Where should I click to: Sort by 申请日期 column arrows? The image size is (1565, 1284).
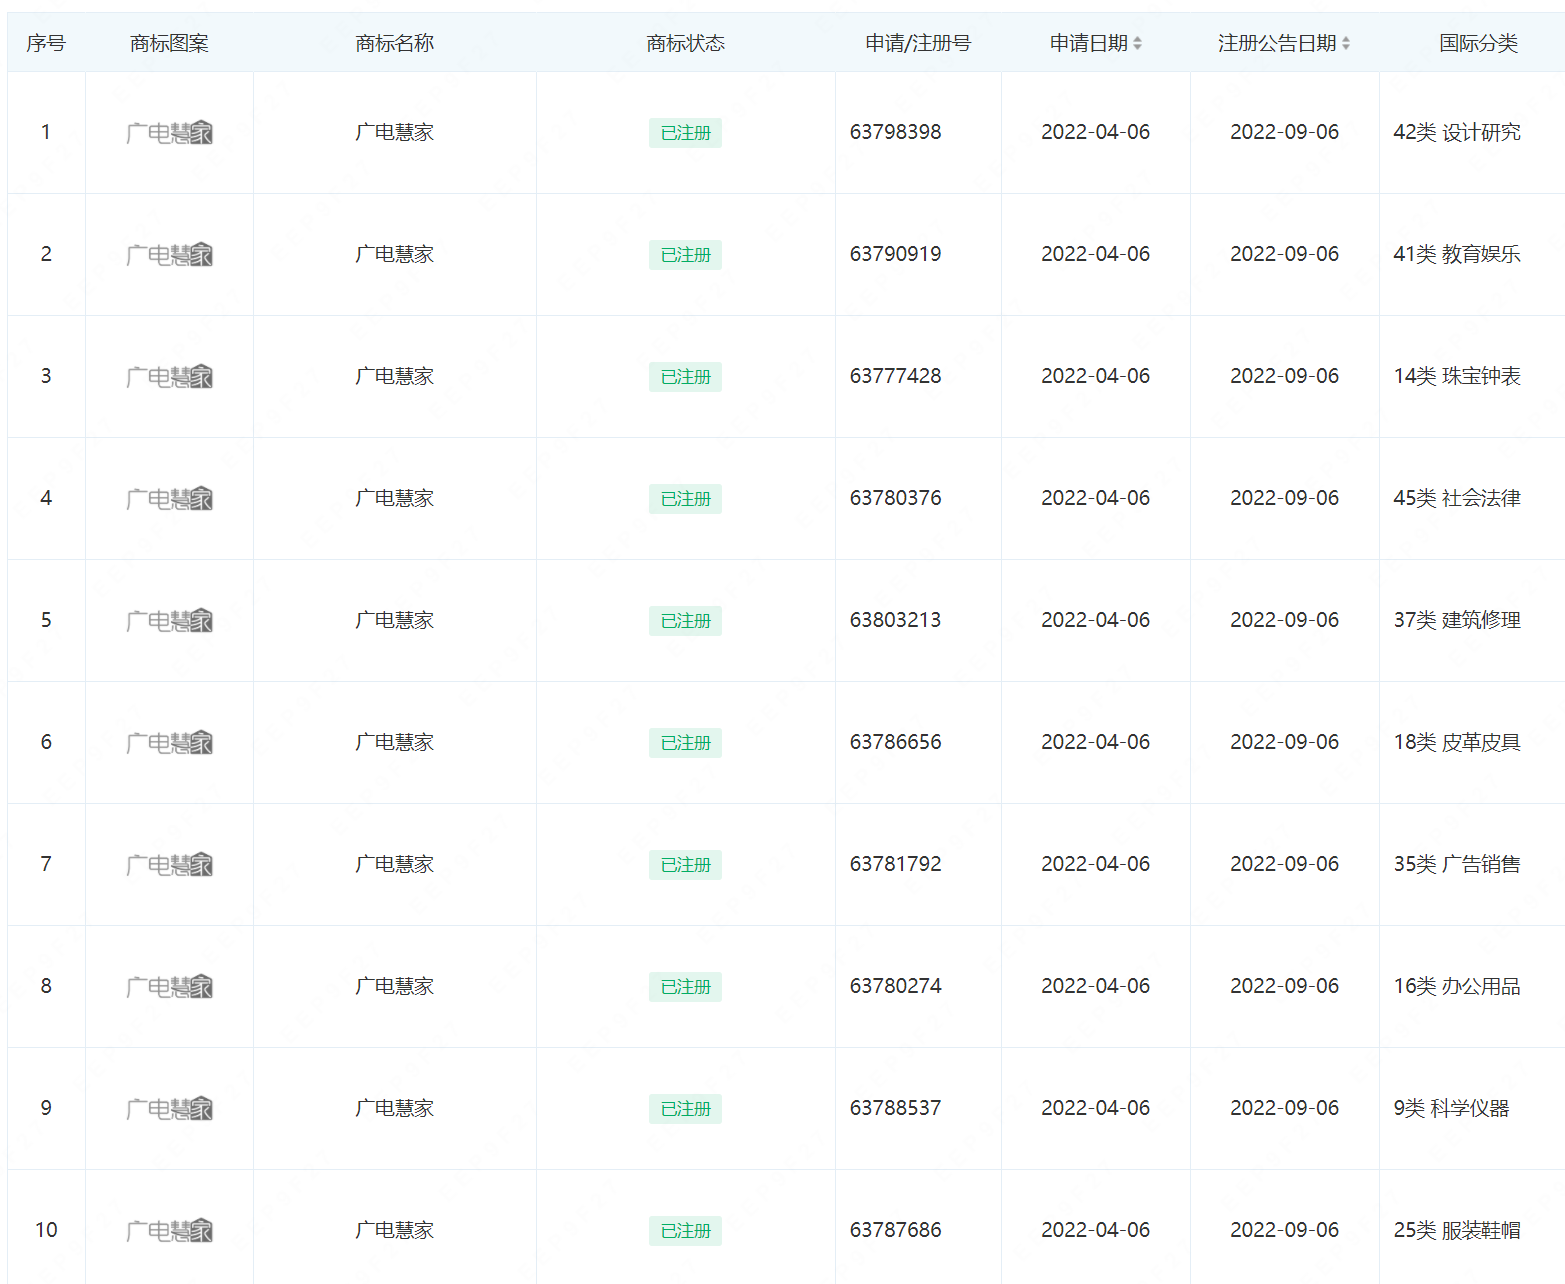point(1137,43)
